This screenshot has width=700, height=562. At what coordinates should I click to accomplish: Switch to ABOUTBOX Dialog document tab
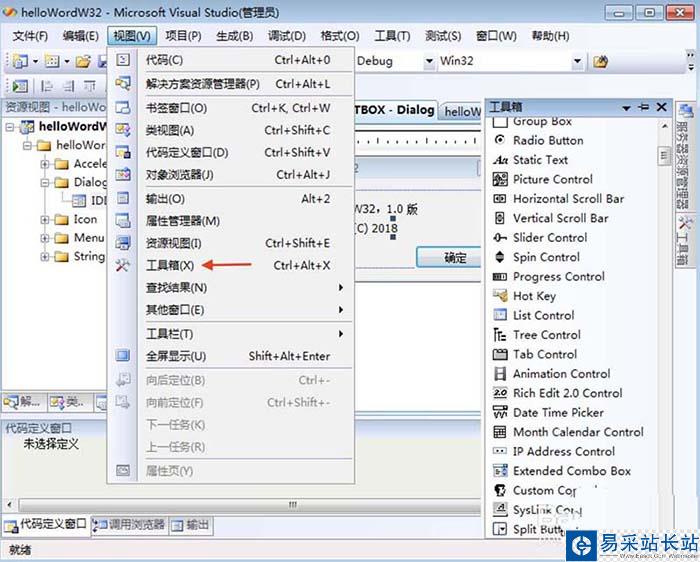coord(395,110)
